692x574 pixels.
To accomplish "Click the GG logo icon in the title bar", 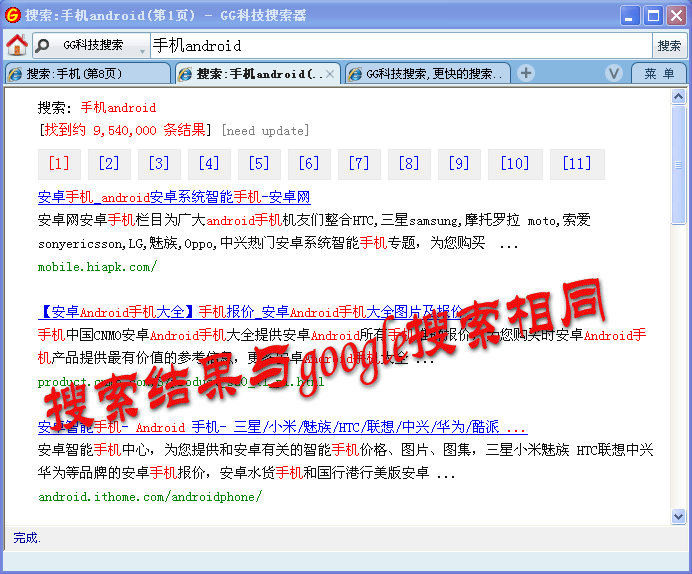I will 13,15.
